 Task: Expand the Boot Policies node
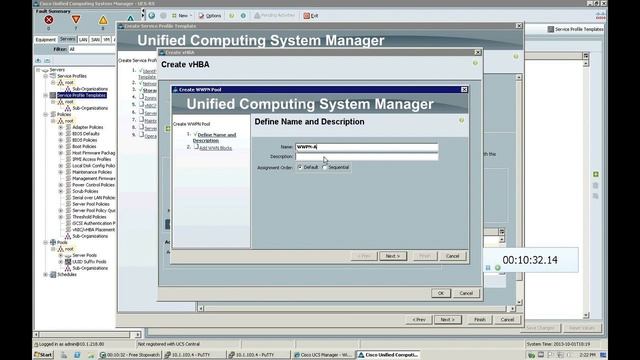(61, 147)
